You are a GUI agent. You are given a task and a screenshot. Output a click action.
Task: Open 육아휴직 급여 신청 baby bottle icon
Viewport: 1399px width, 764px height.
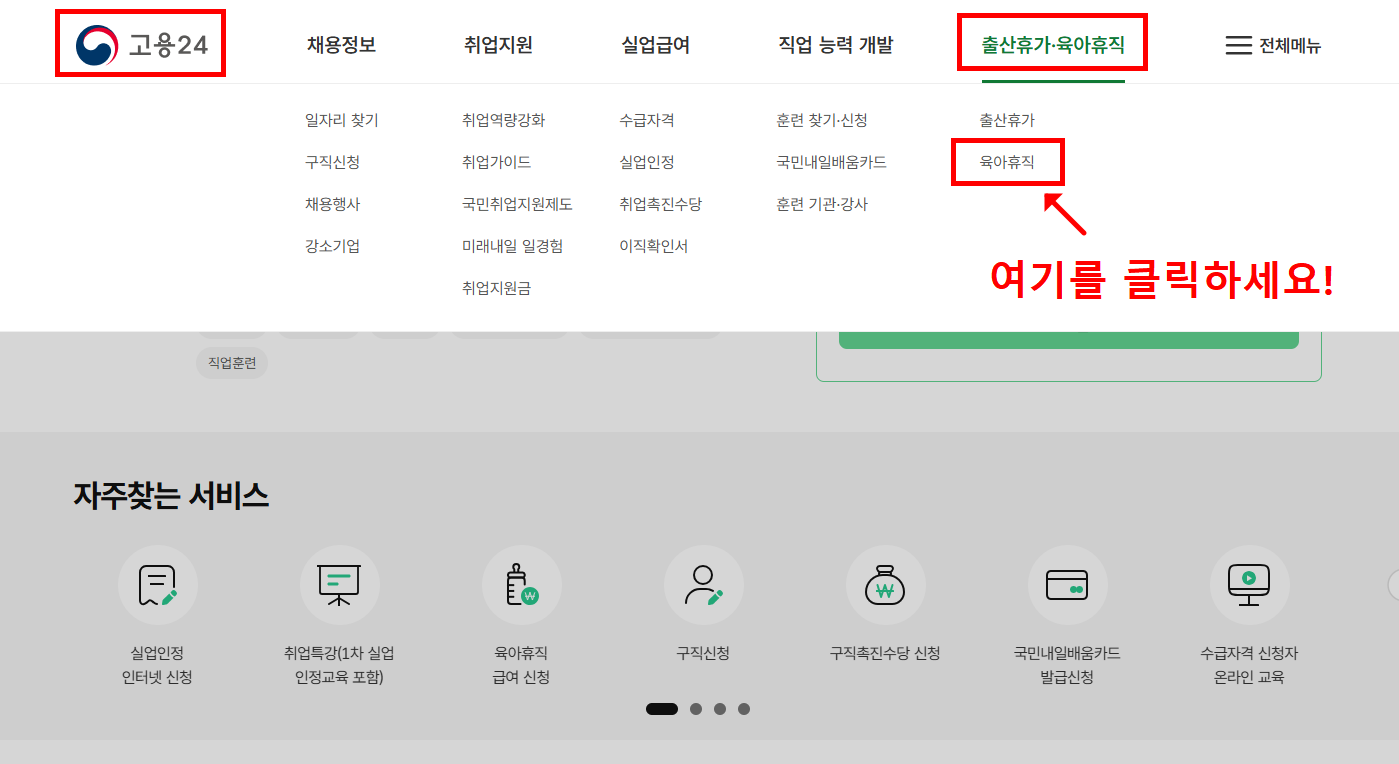521,585
